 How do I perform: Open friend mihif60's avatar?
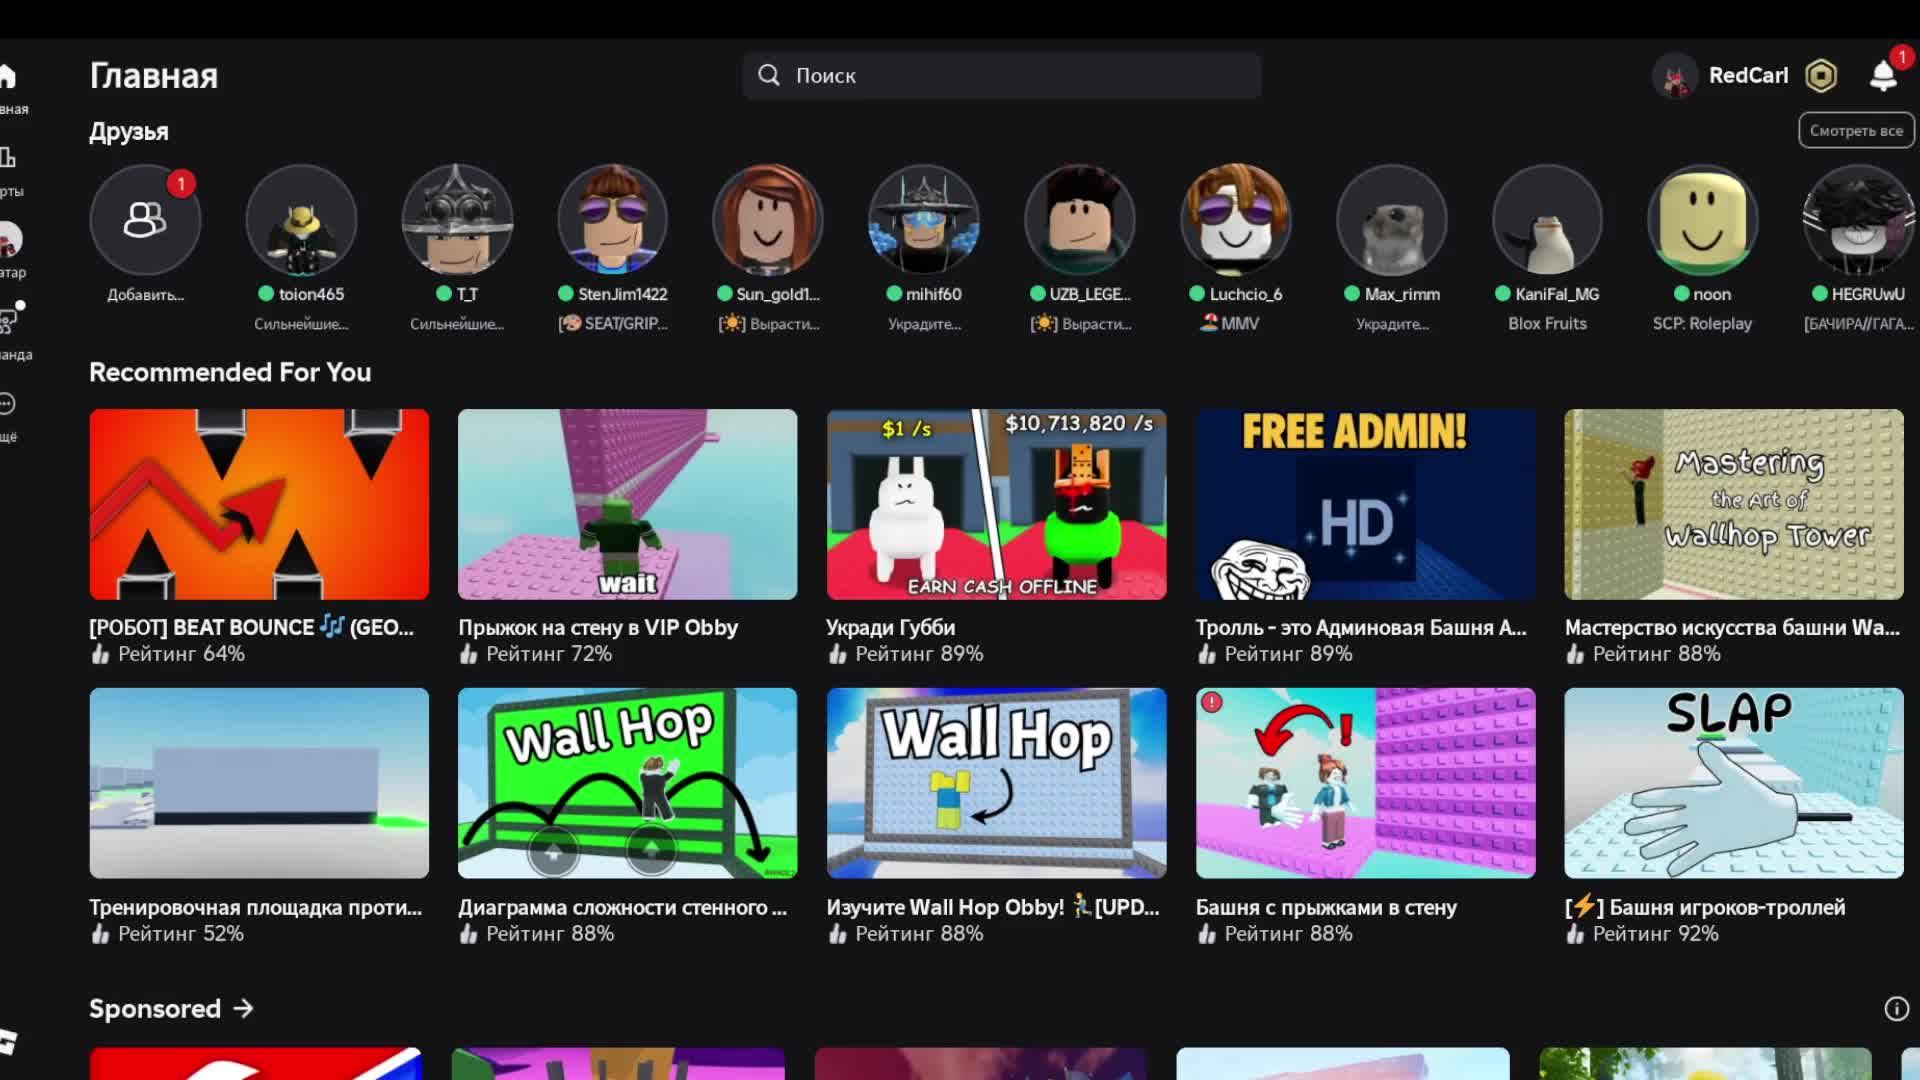point(924,220)
